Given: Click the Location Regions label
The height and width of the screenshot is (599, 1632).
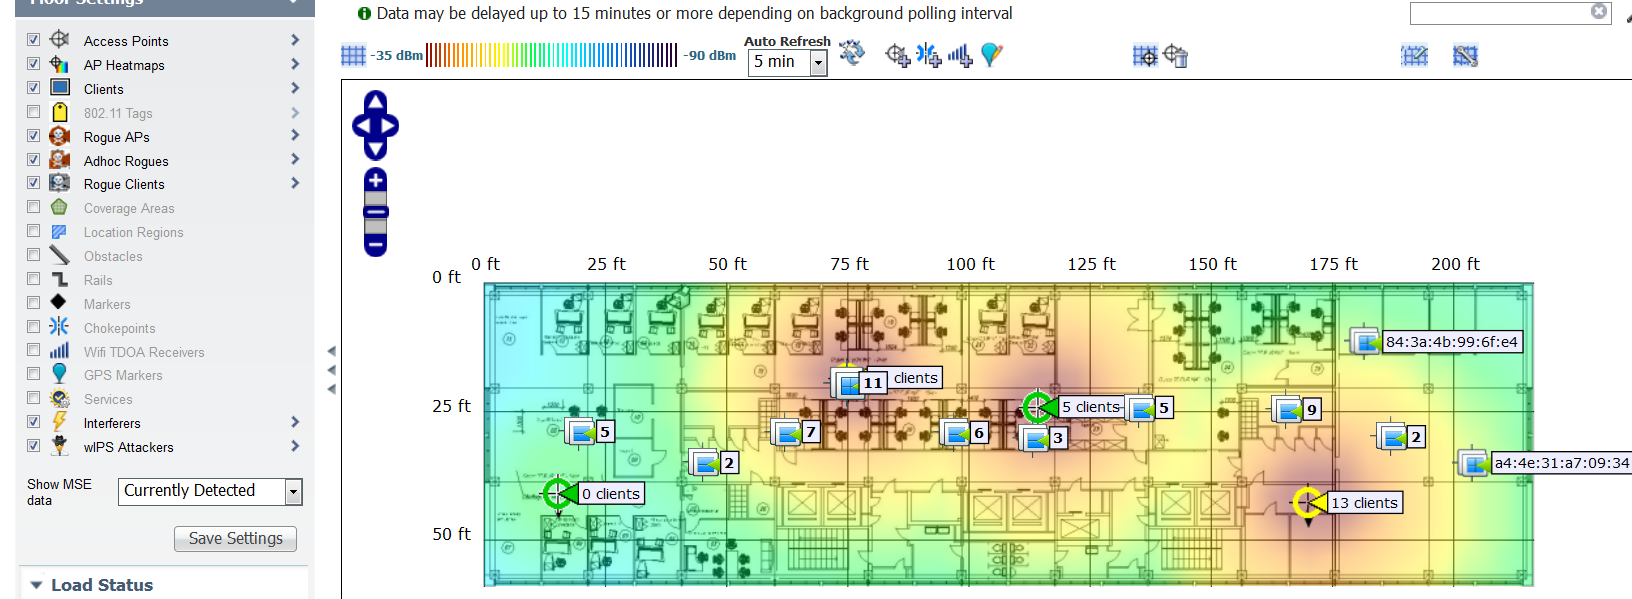Looking at the screenshot, I should click(x=133, y=232).
